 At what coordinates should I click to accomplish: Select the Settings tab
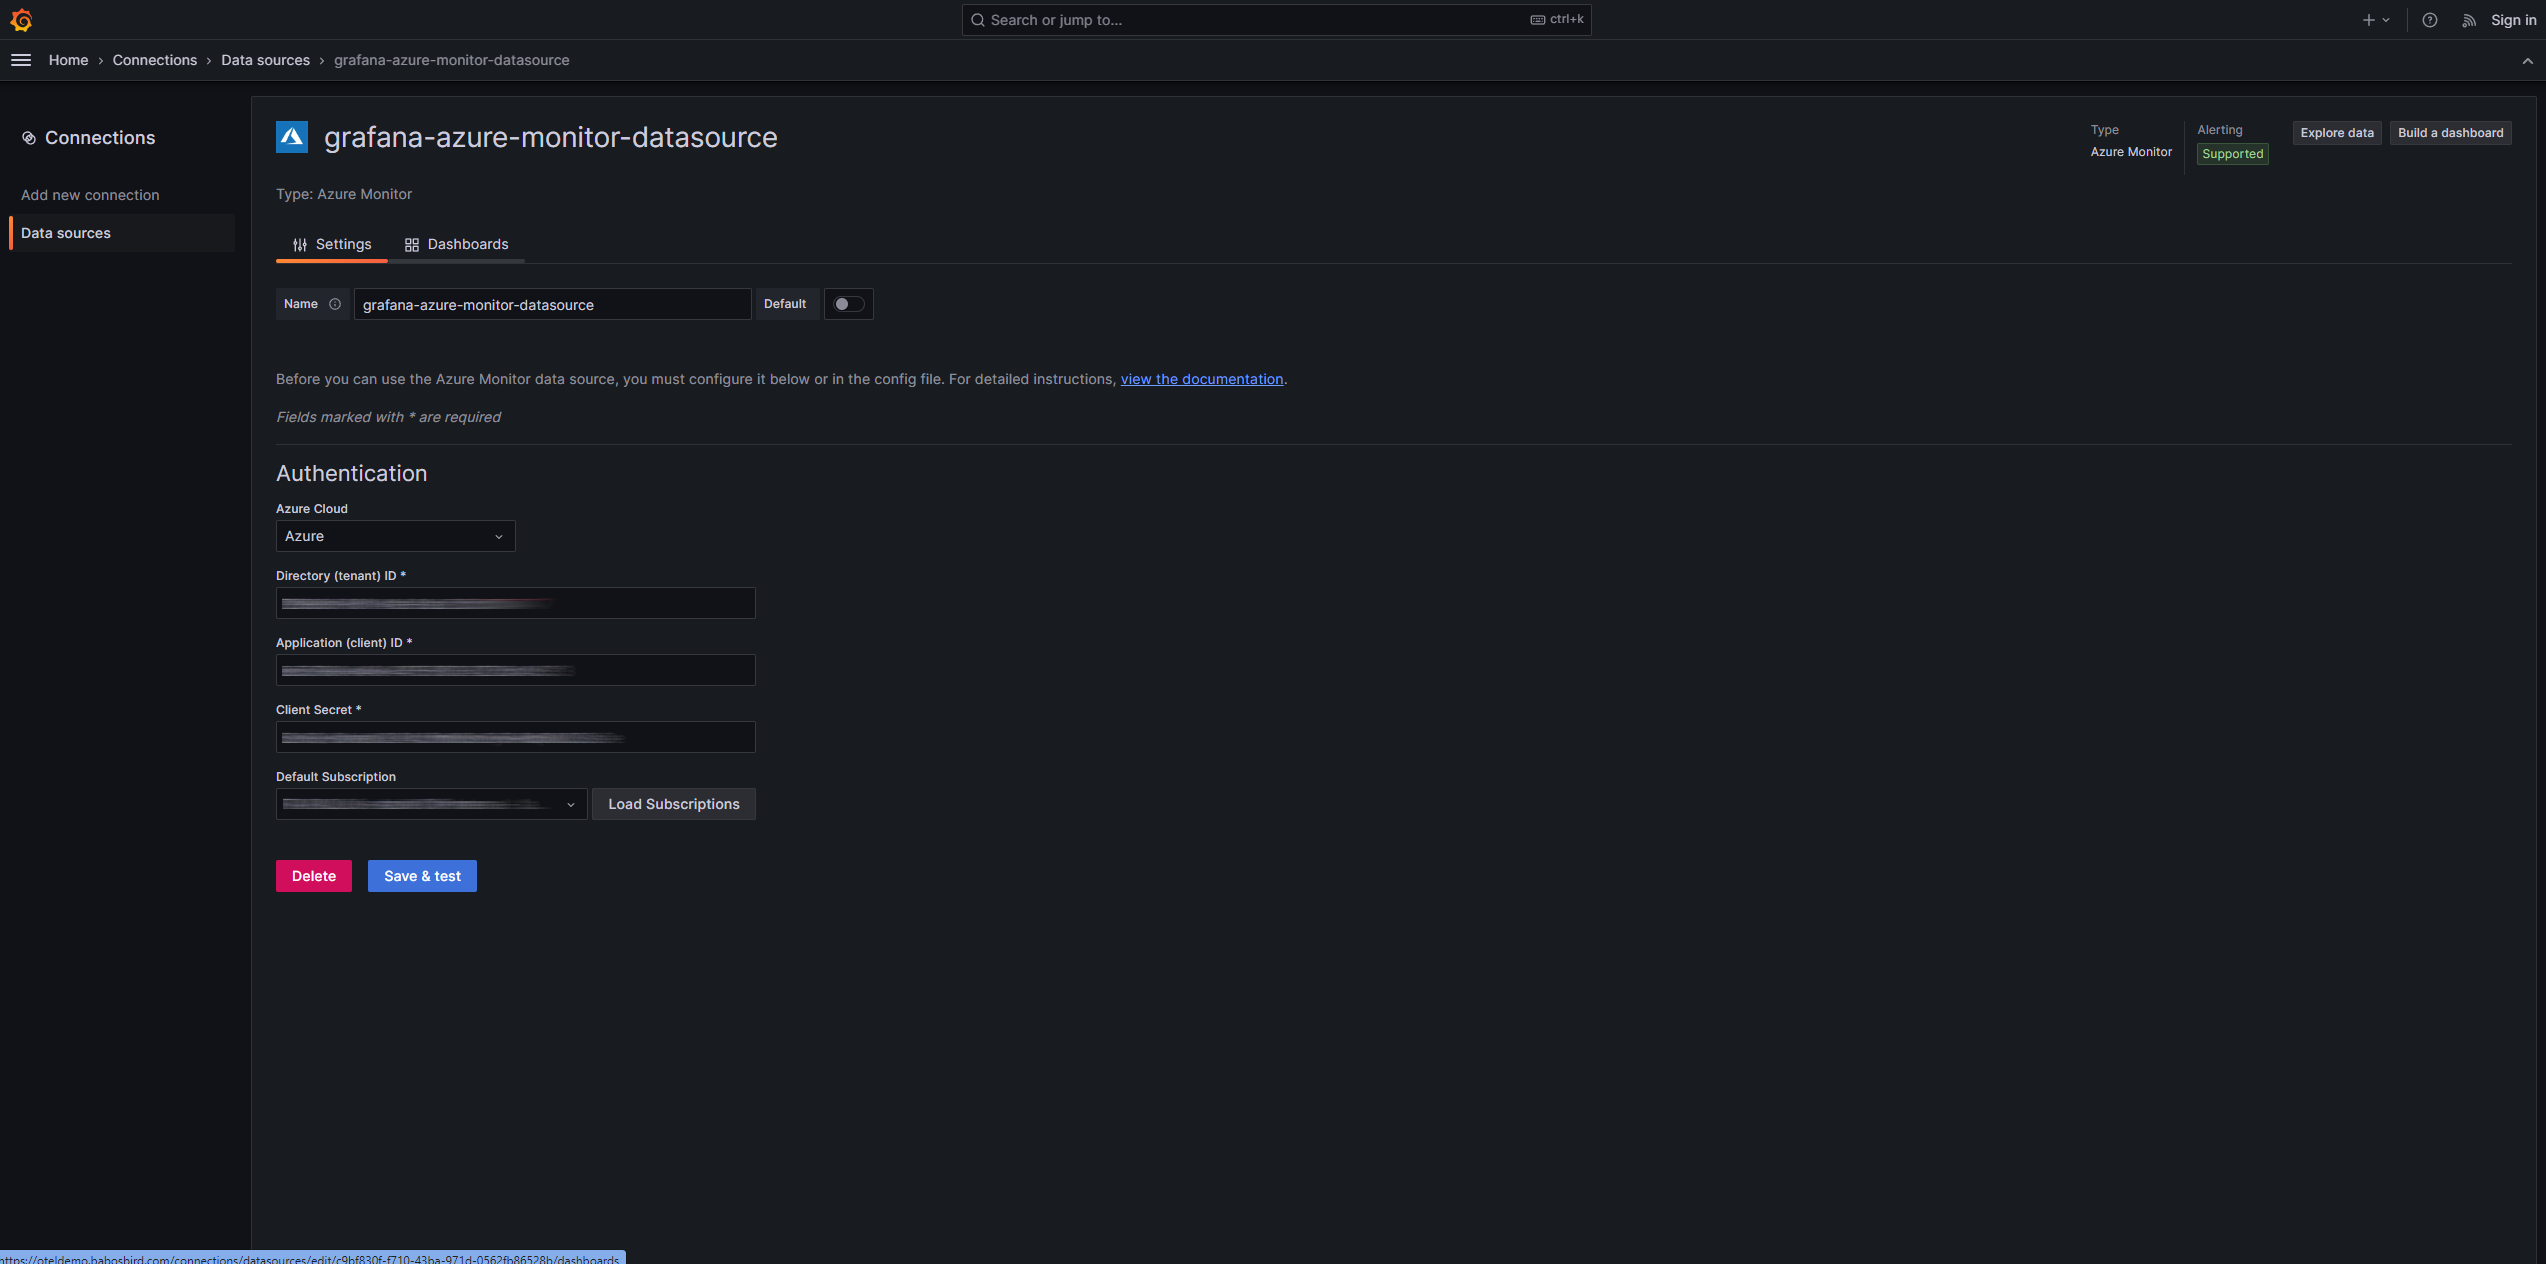click(332, 244)
